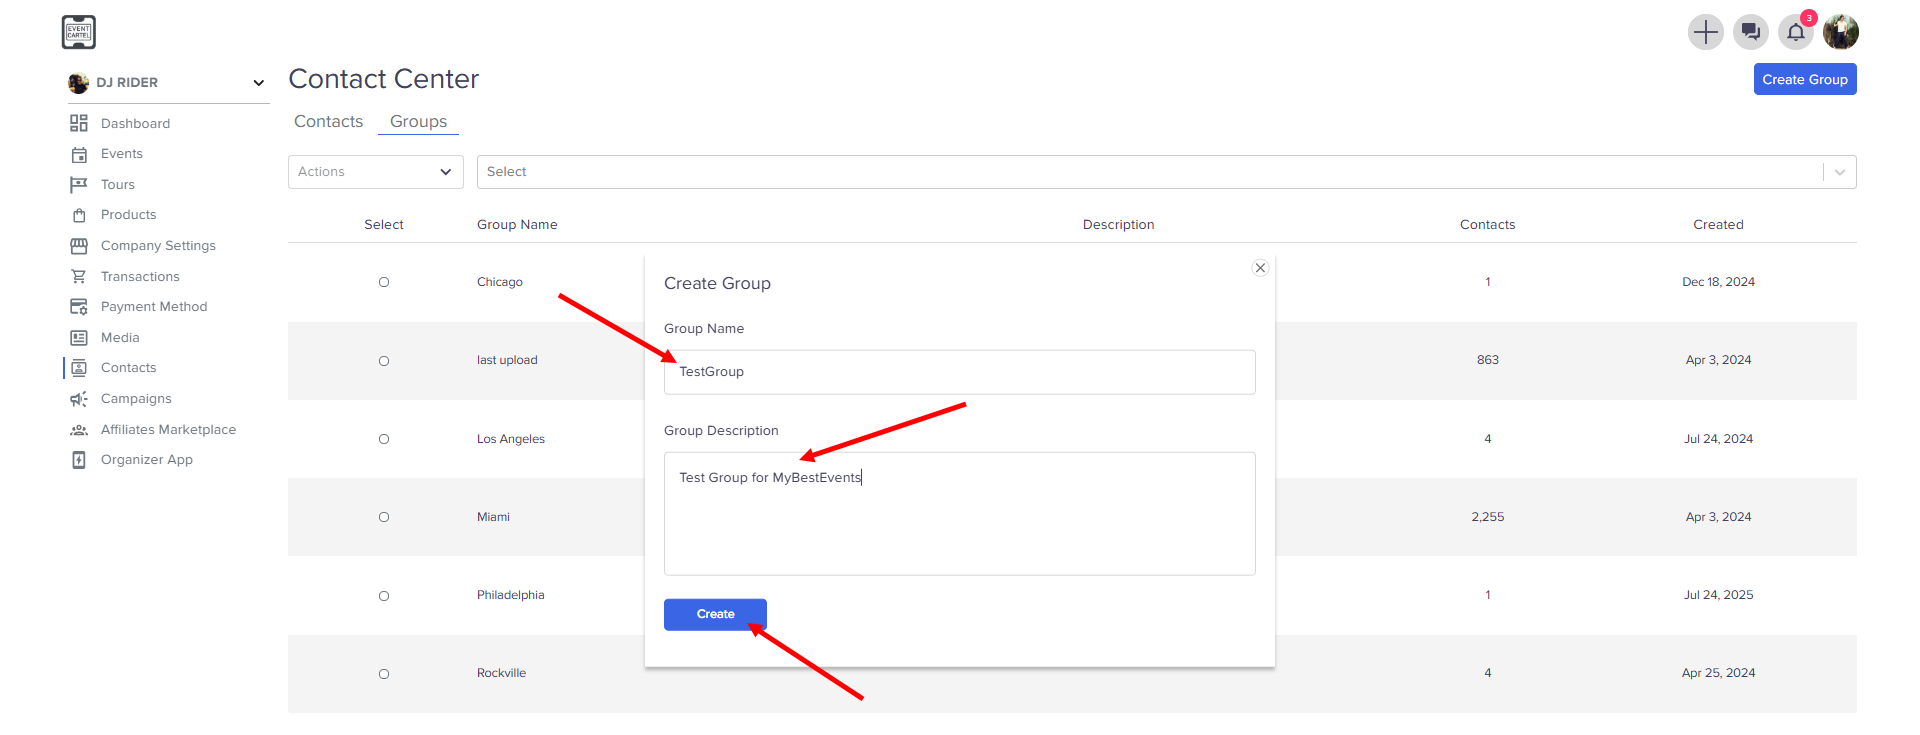Click the Payment Method card icon
1920x735 pixels.
click(79, 307)
